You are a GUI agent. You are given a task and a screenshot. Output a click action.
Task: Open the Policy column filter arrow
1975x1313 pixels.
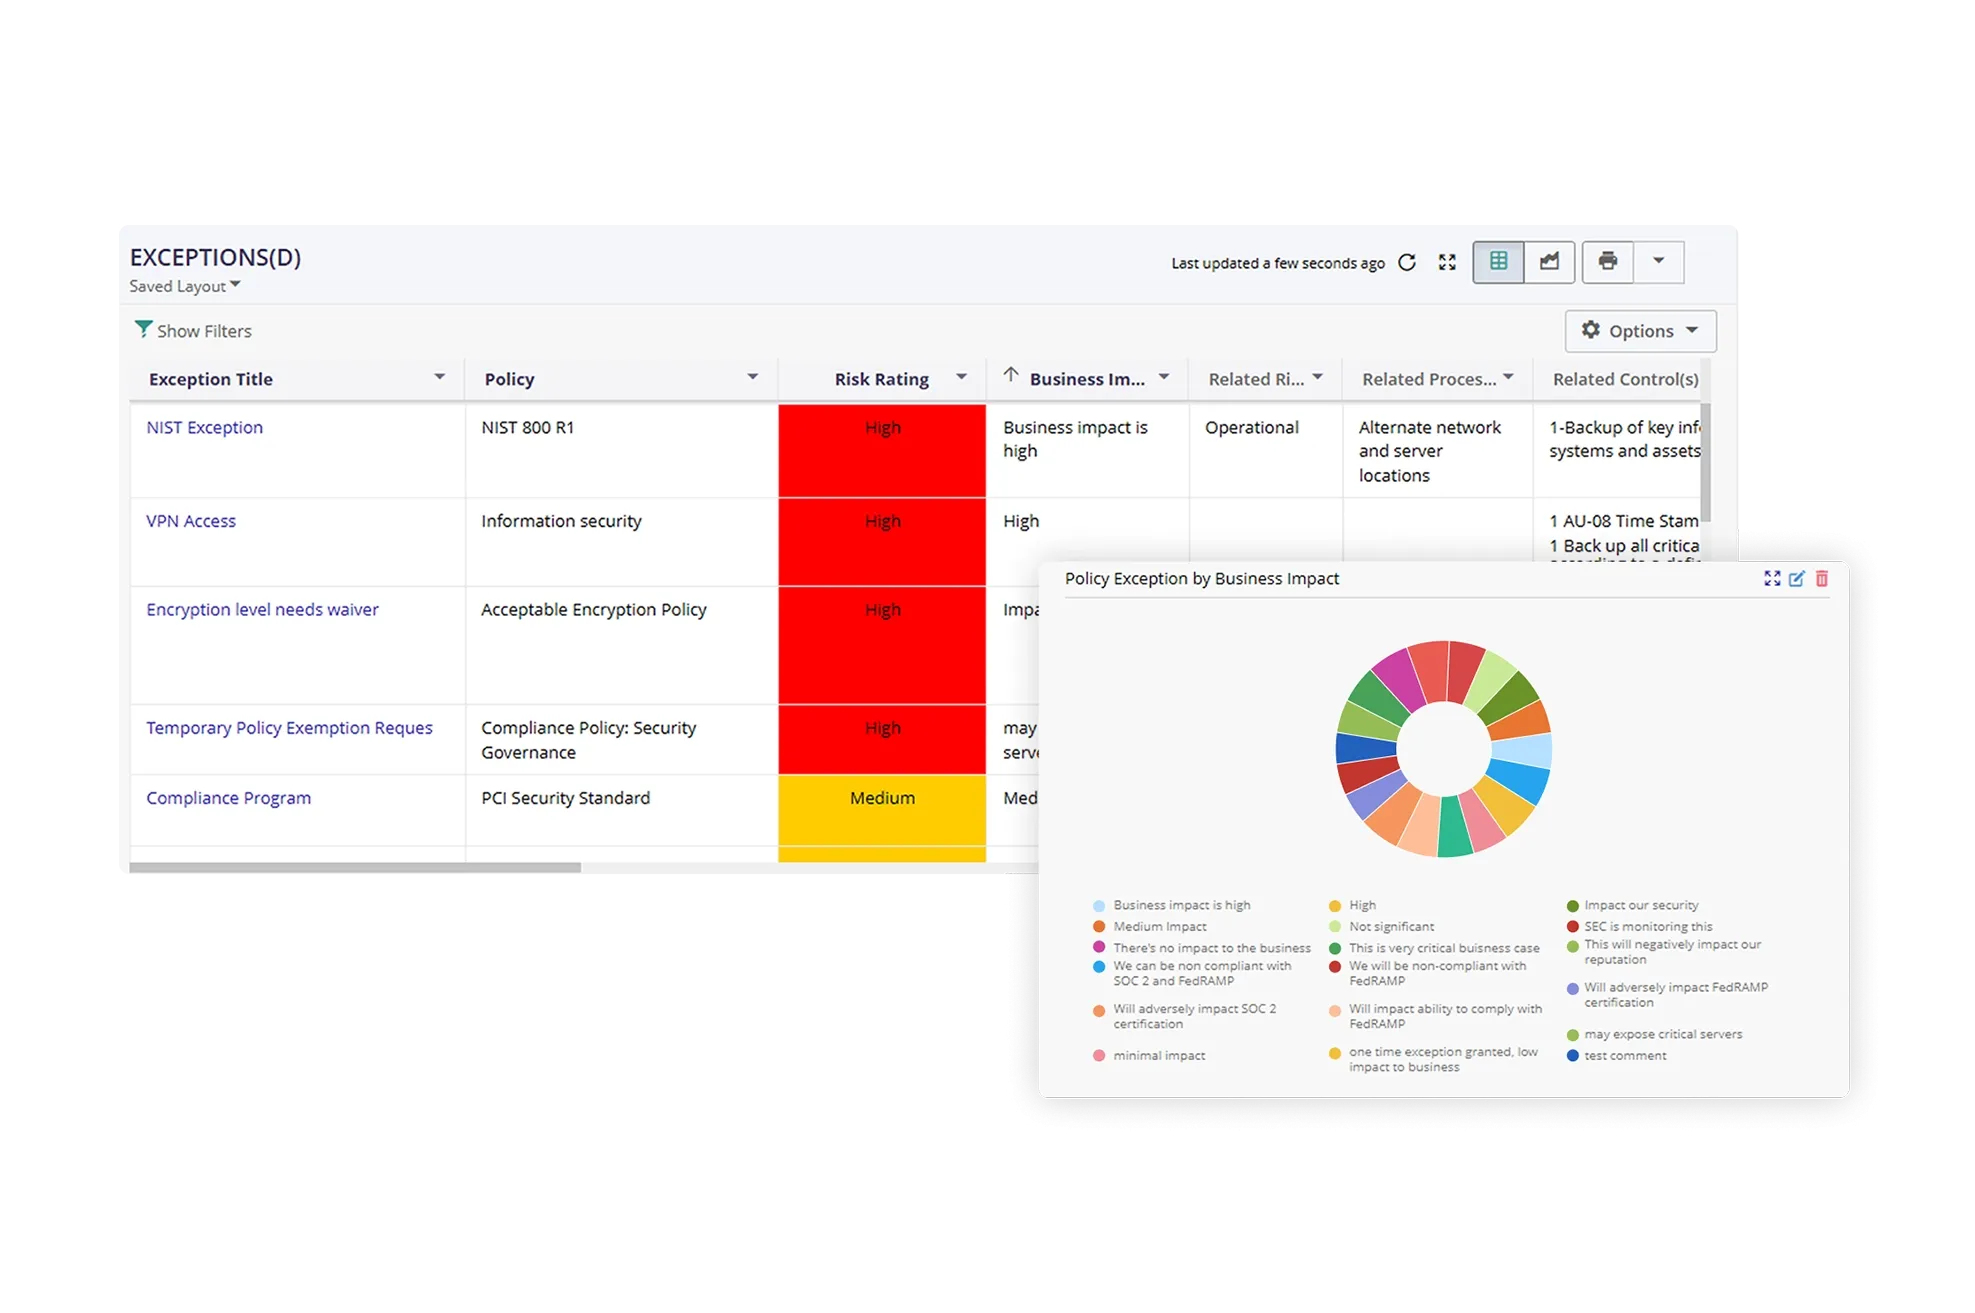tap(752, 377)
